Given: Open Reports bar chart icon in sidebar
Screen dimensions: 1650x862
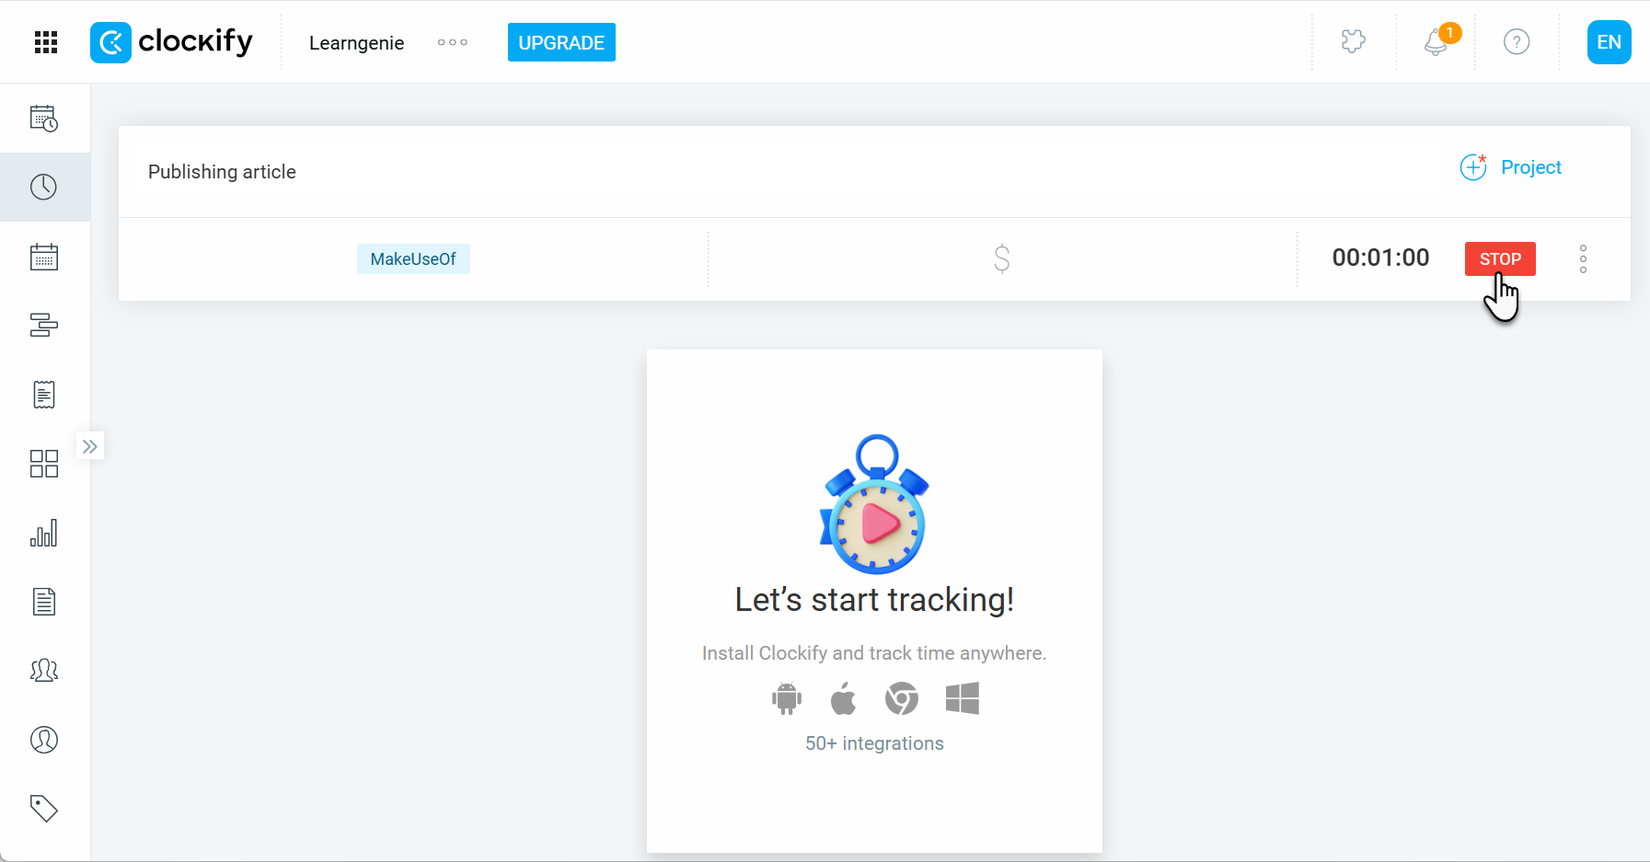Looking at the screenshot, I should (44, 533).
